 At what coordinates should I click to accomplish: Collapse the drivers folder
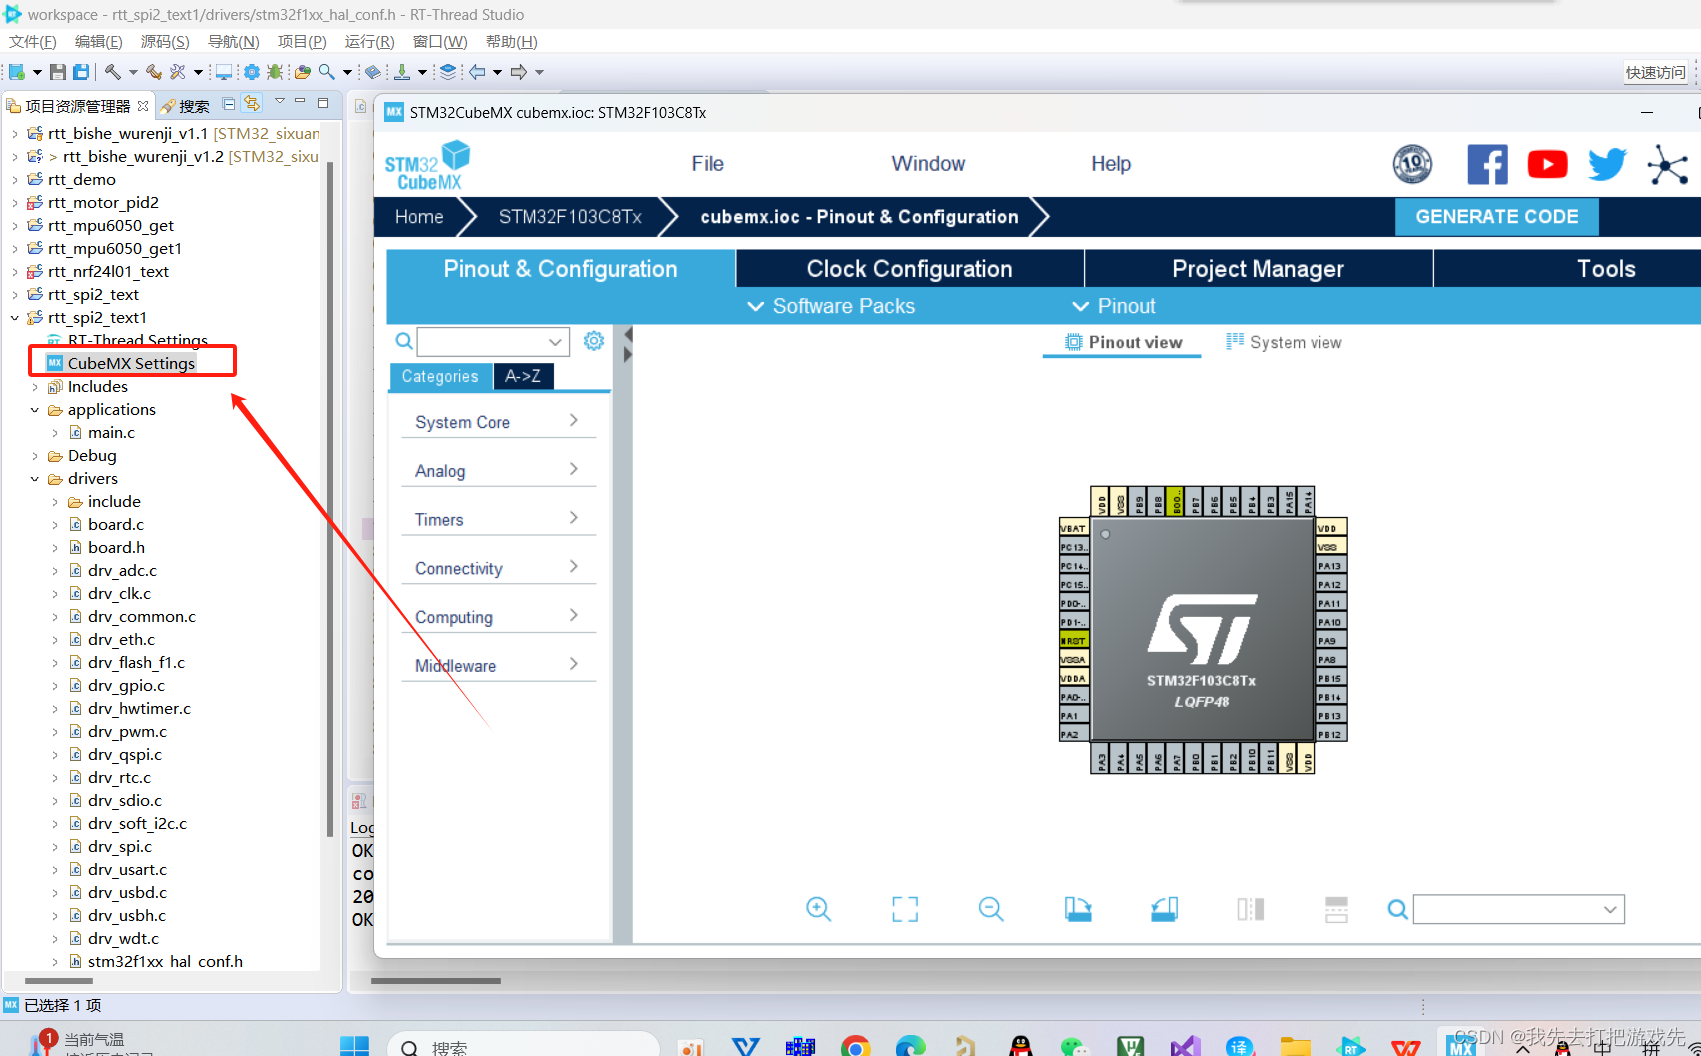click(x=35, y=479)
